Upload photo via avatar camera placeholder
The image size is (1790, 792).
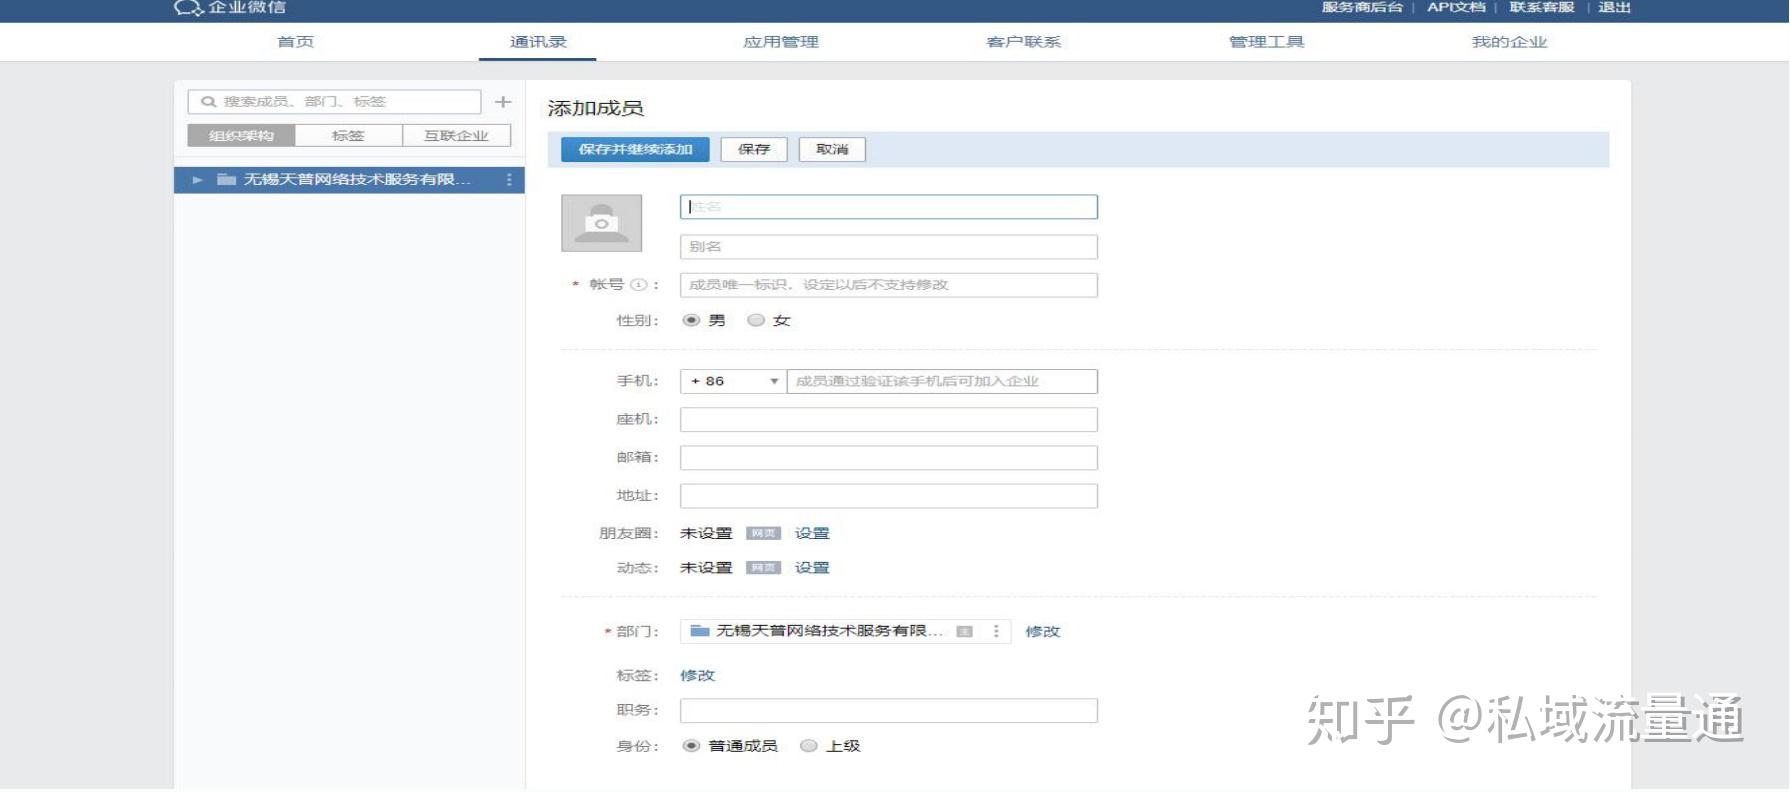click(601, 223)
